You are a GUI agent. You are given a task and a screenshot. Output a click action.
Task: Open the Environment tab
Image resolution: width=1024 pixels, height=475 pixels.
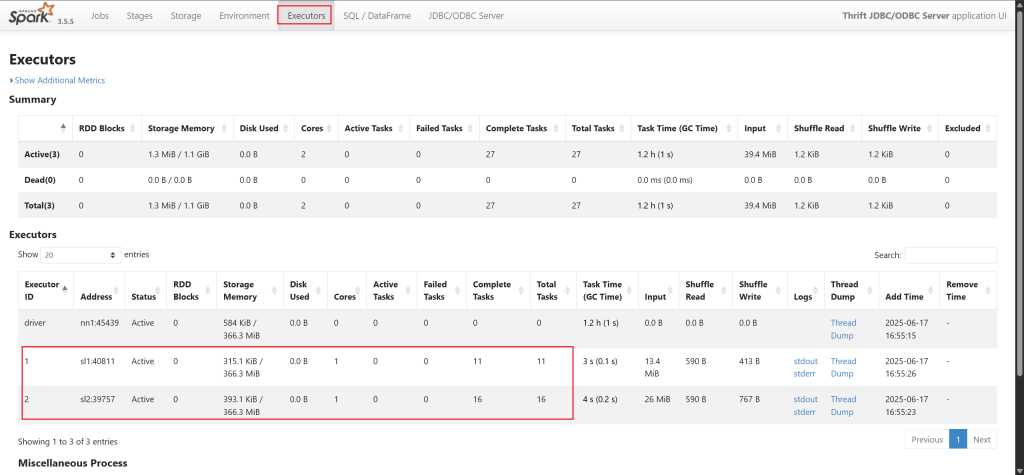click(244, 16)
